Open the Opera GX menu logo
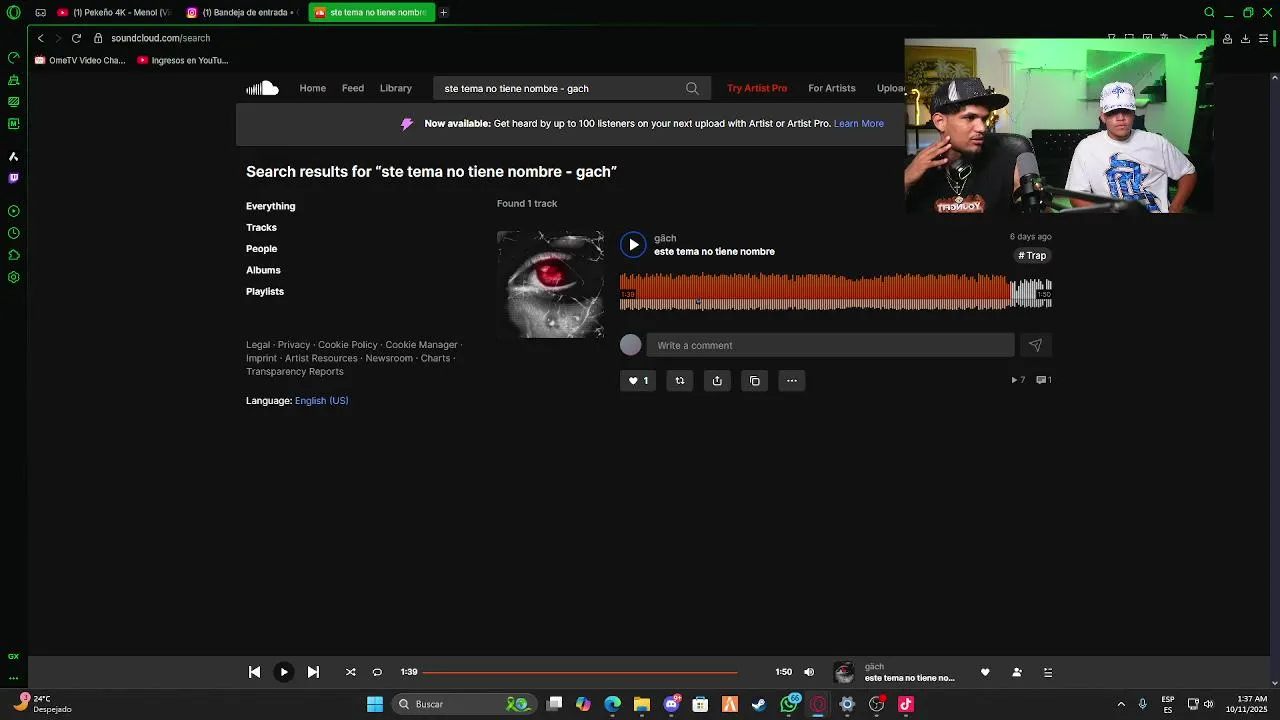 click(13, 12)
